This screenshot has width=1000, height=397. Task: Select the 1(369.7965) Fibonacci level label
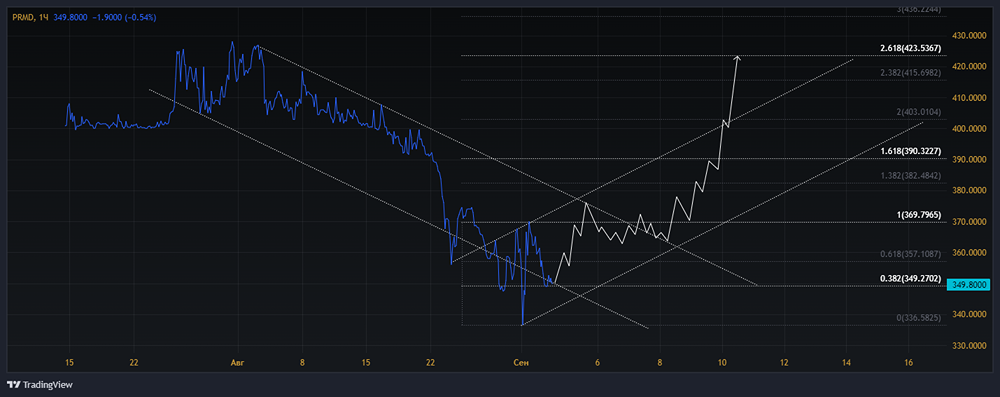click(919, 215)
